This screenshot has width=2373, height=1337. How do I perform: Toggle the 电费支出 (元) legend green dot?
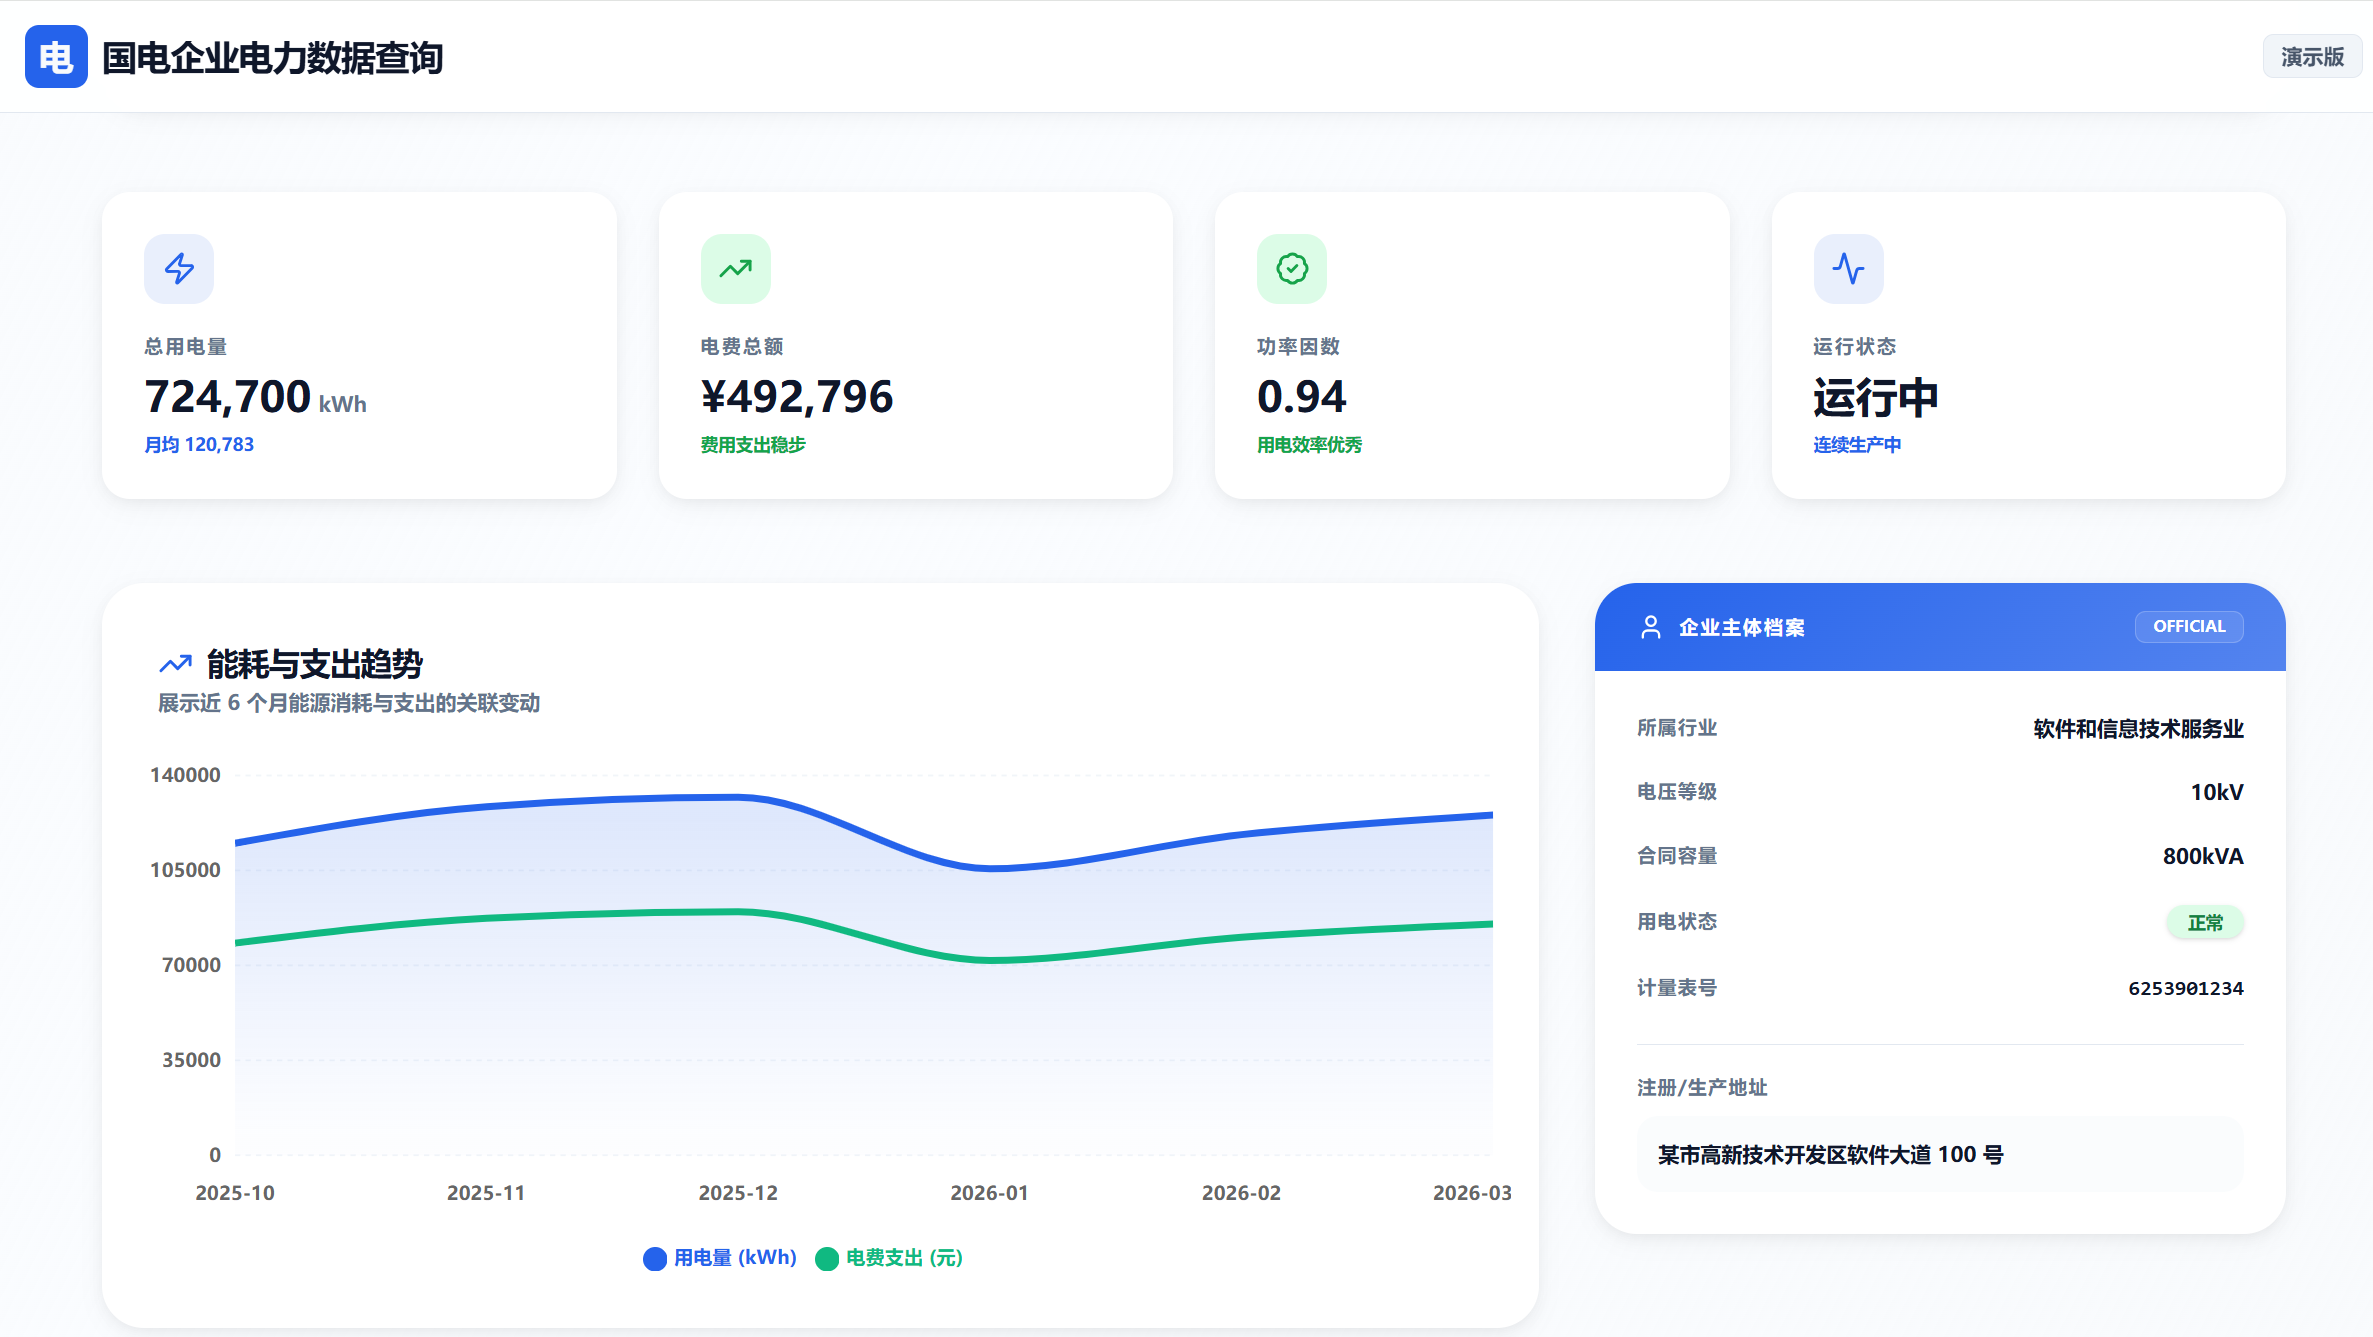(x=827, y=1259)
